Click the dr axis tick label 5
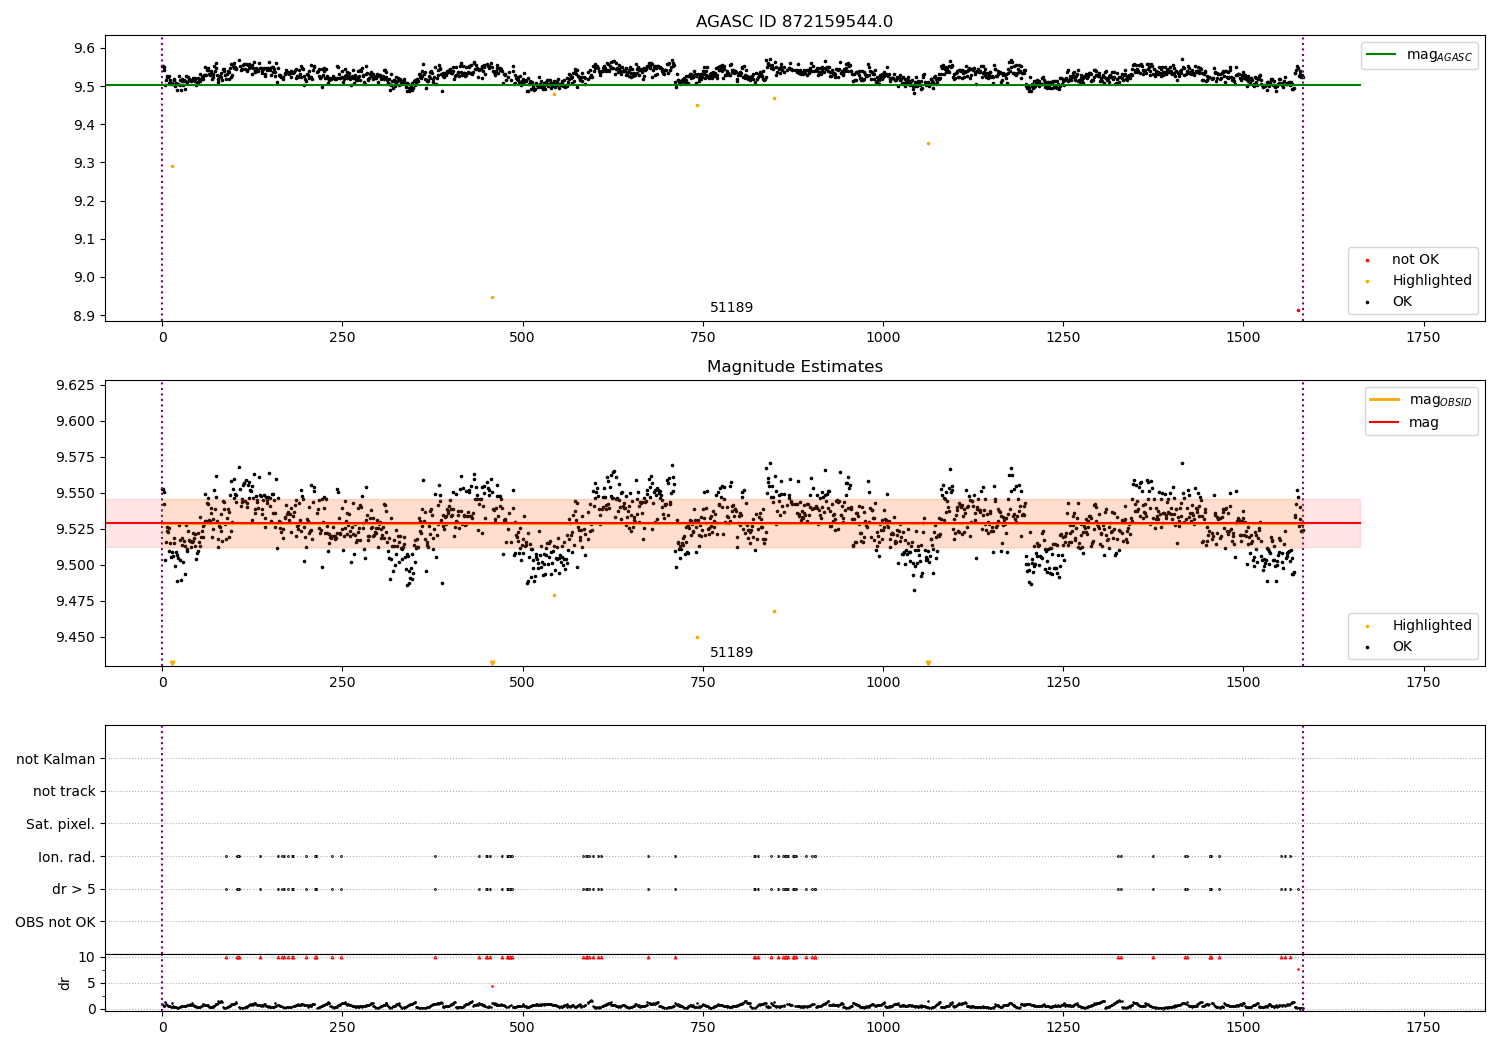 tap(92, 983)
